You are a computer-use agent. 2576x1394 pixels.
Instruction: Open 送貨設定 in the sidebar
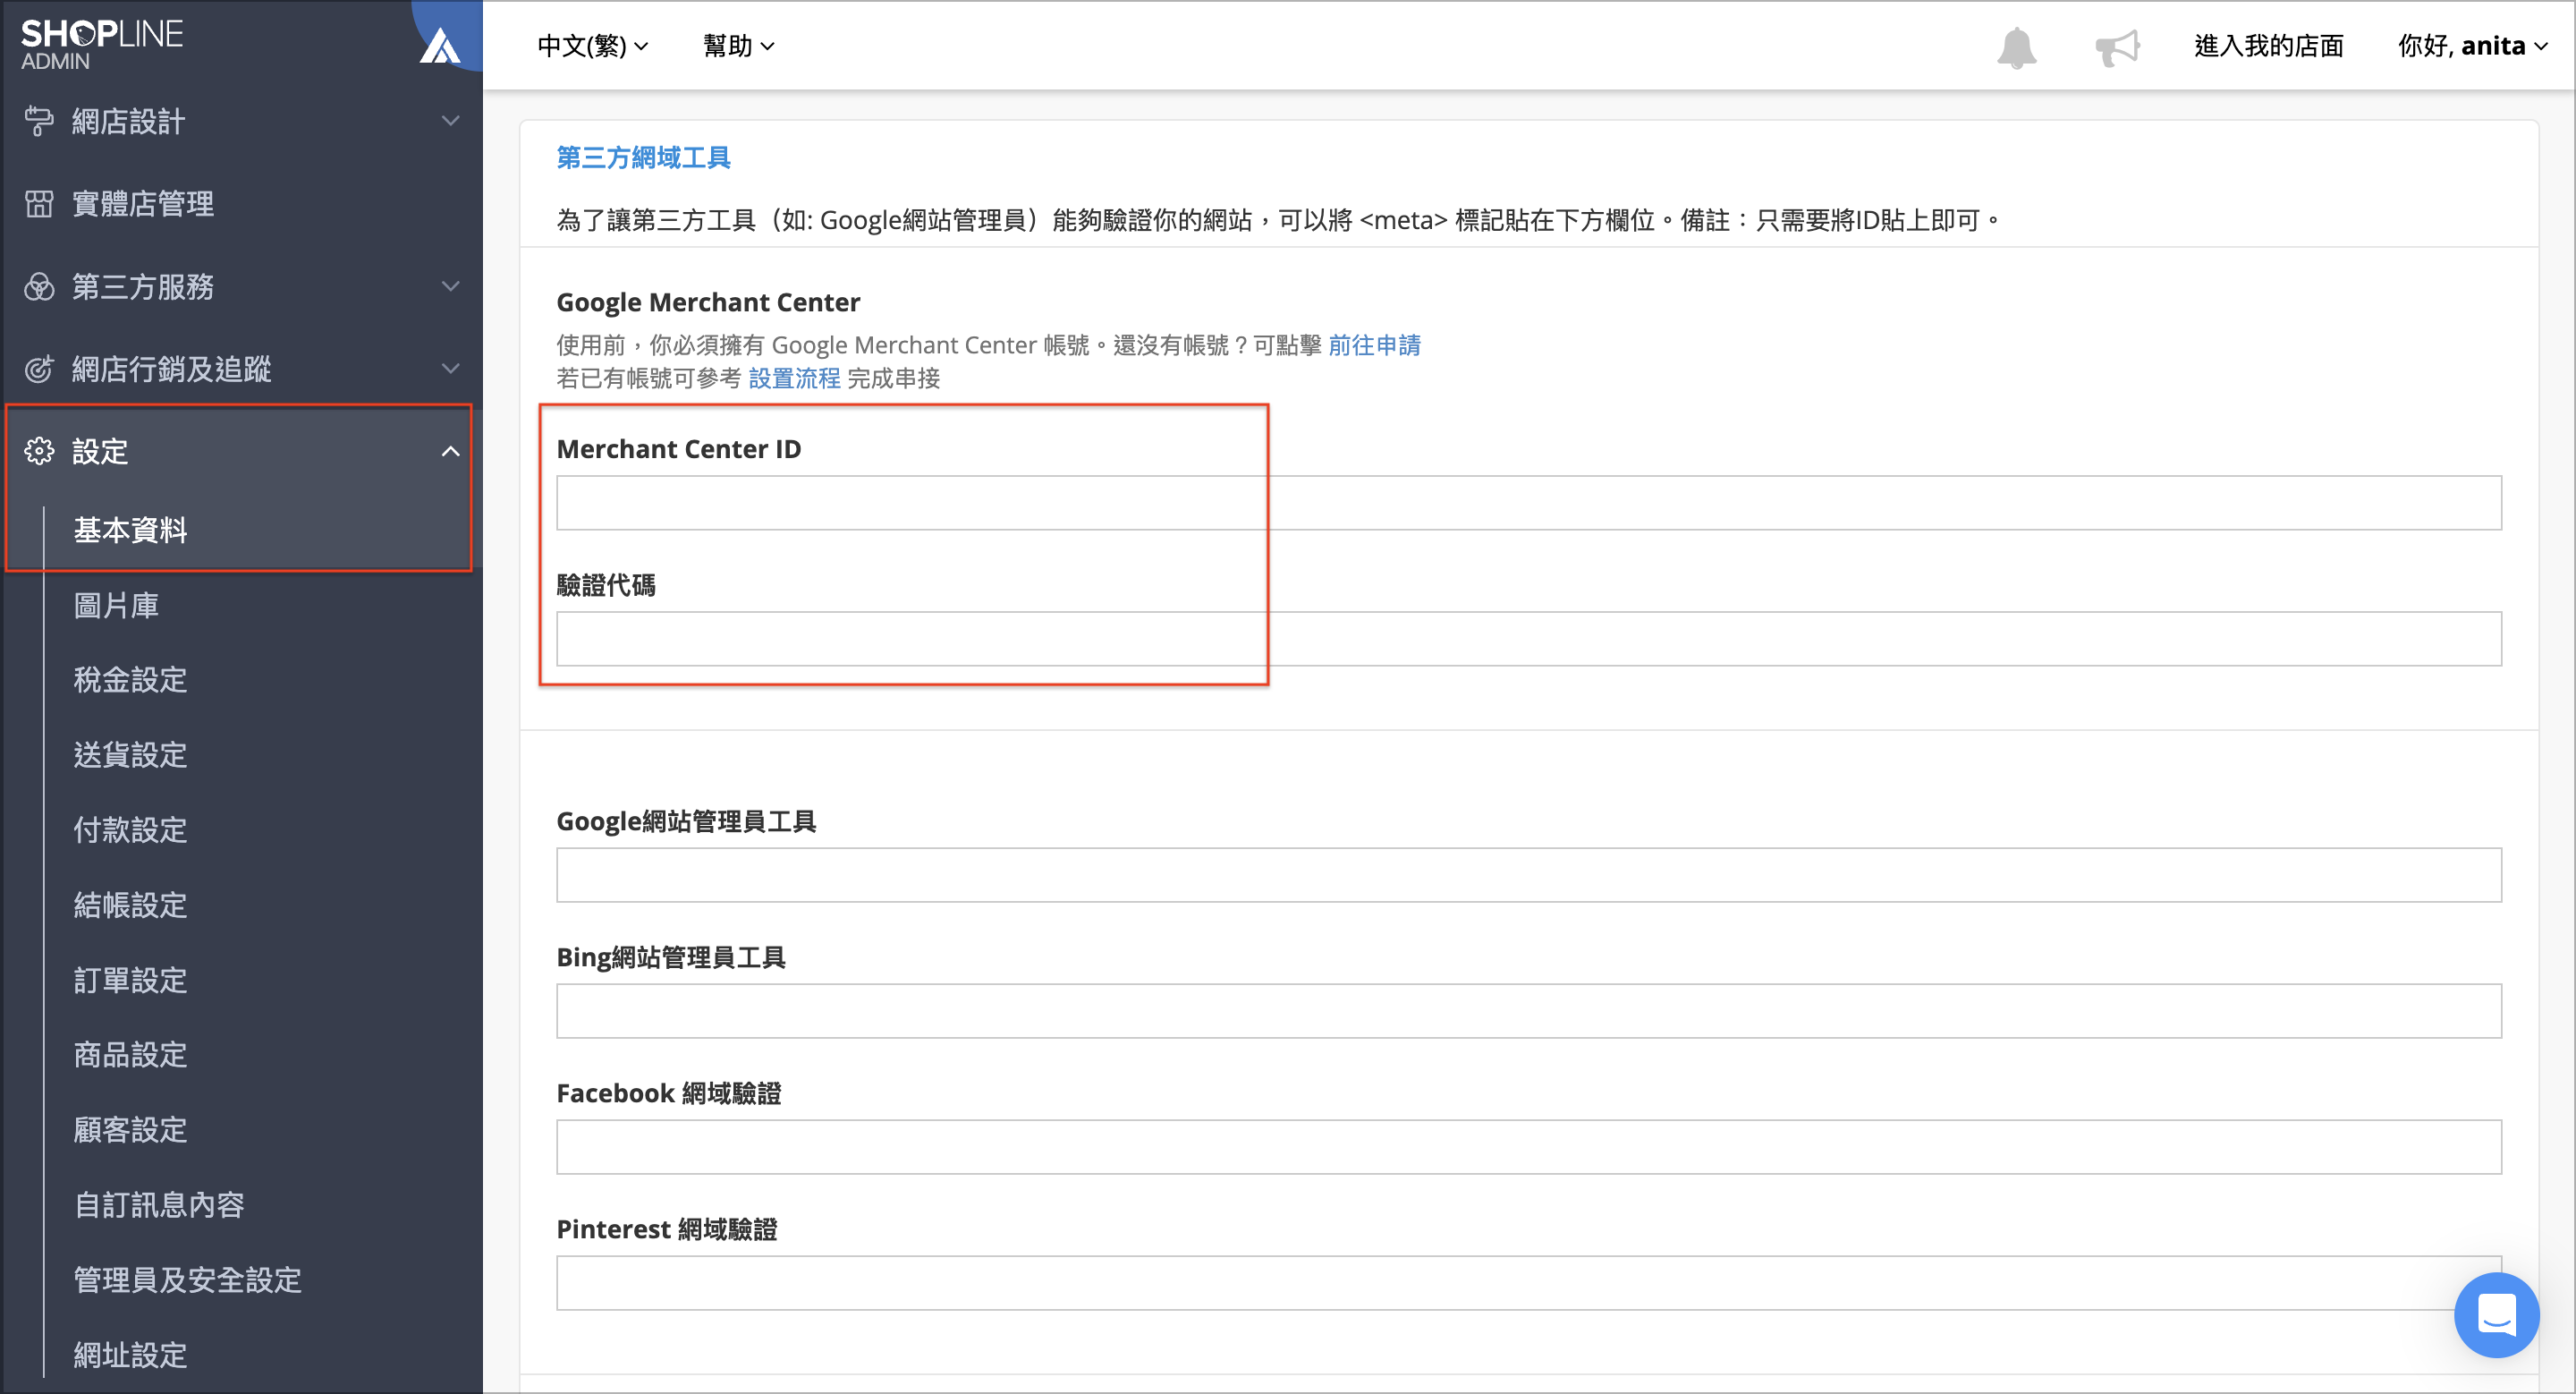pyautogui.click(x=130, y=755)
